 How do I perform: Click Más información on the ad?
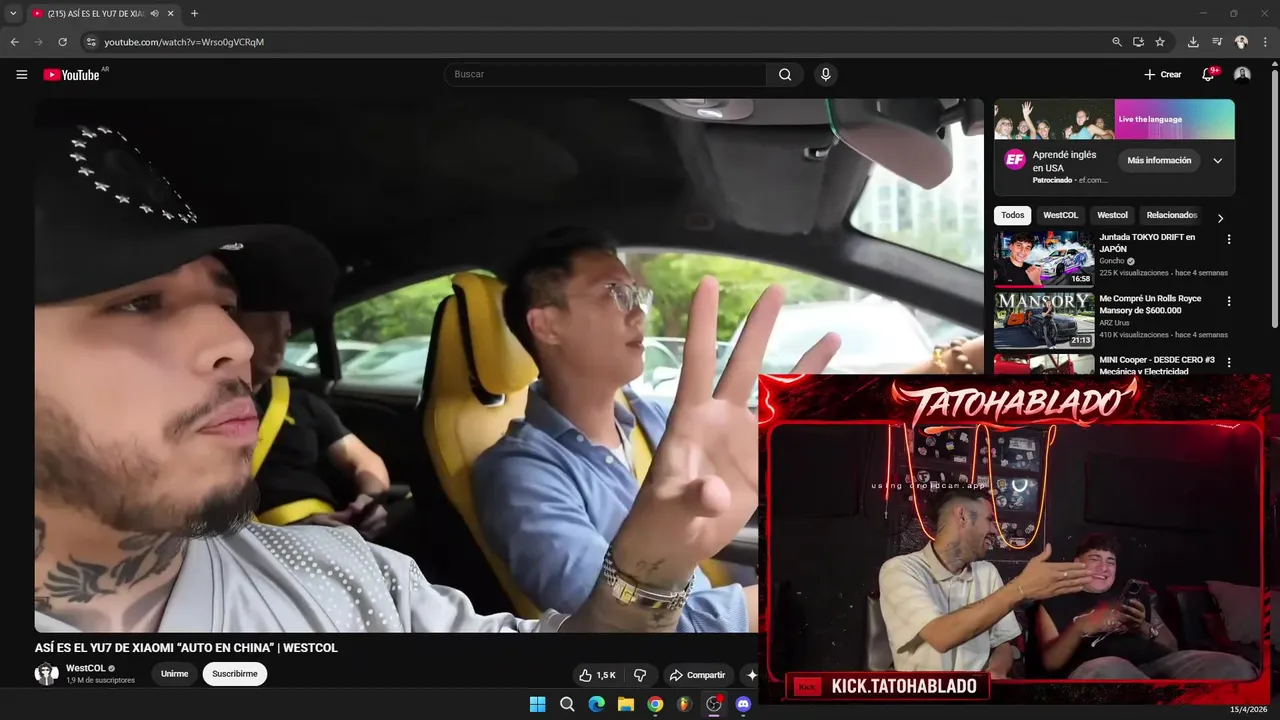(x=1159, y=160)
